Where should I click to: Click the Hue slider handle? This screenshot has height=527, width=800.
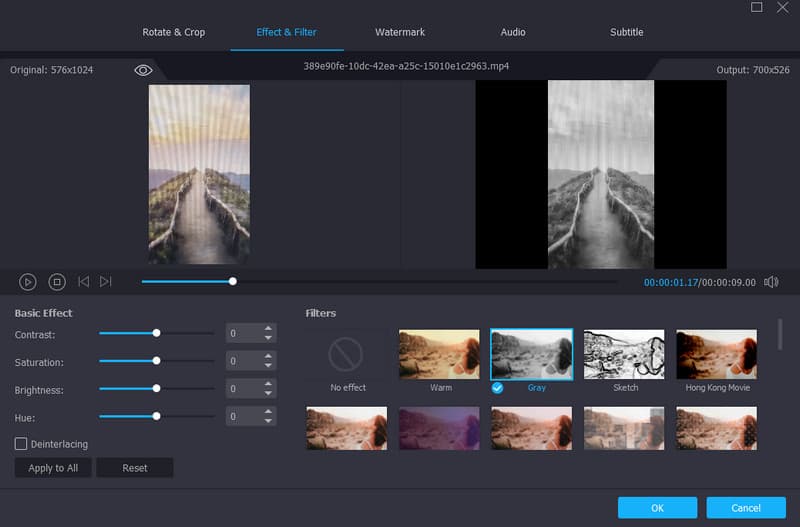[x=157, y=416]
